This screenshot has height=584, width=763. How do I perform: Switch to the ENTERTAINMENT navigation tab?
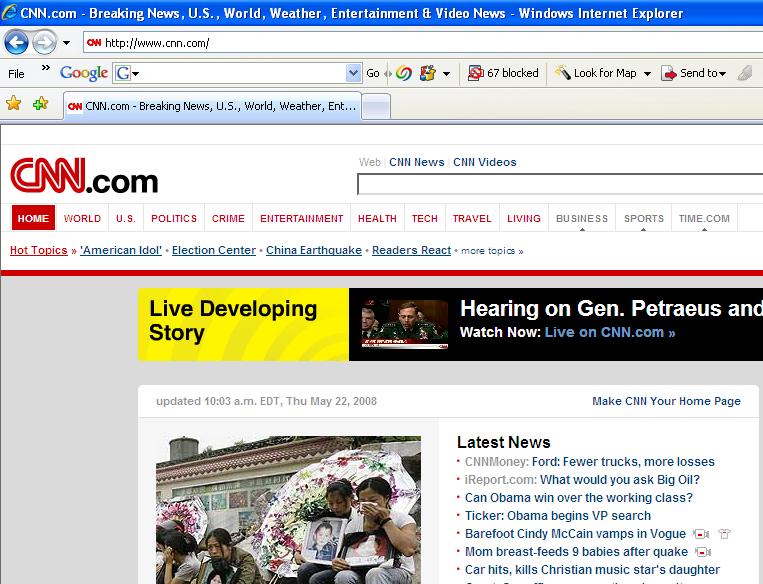click(301, 218)
